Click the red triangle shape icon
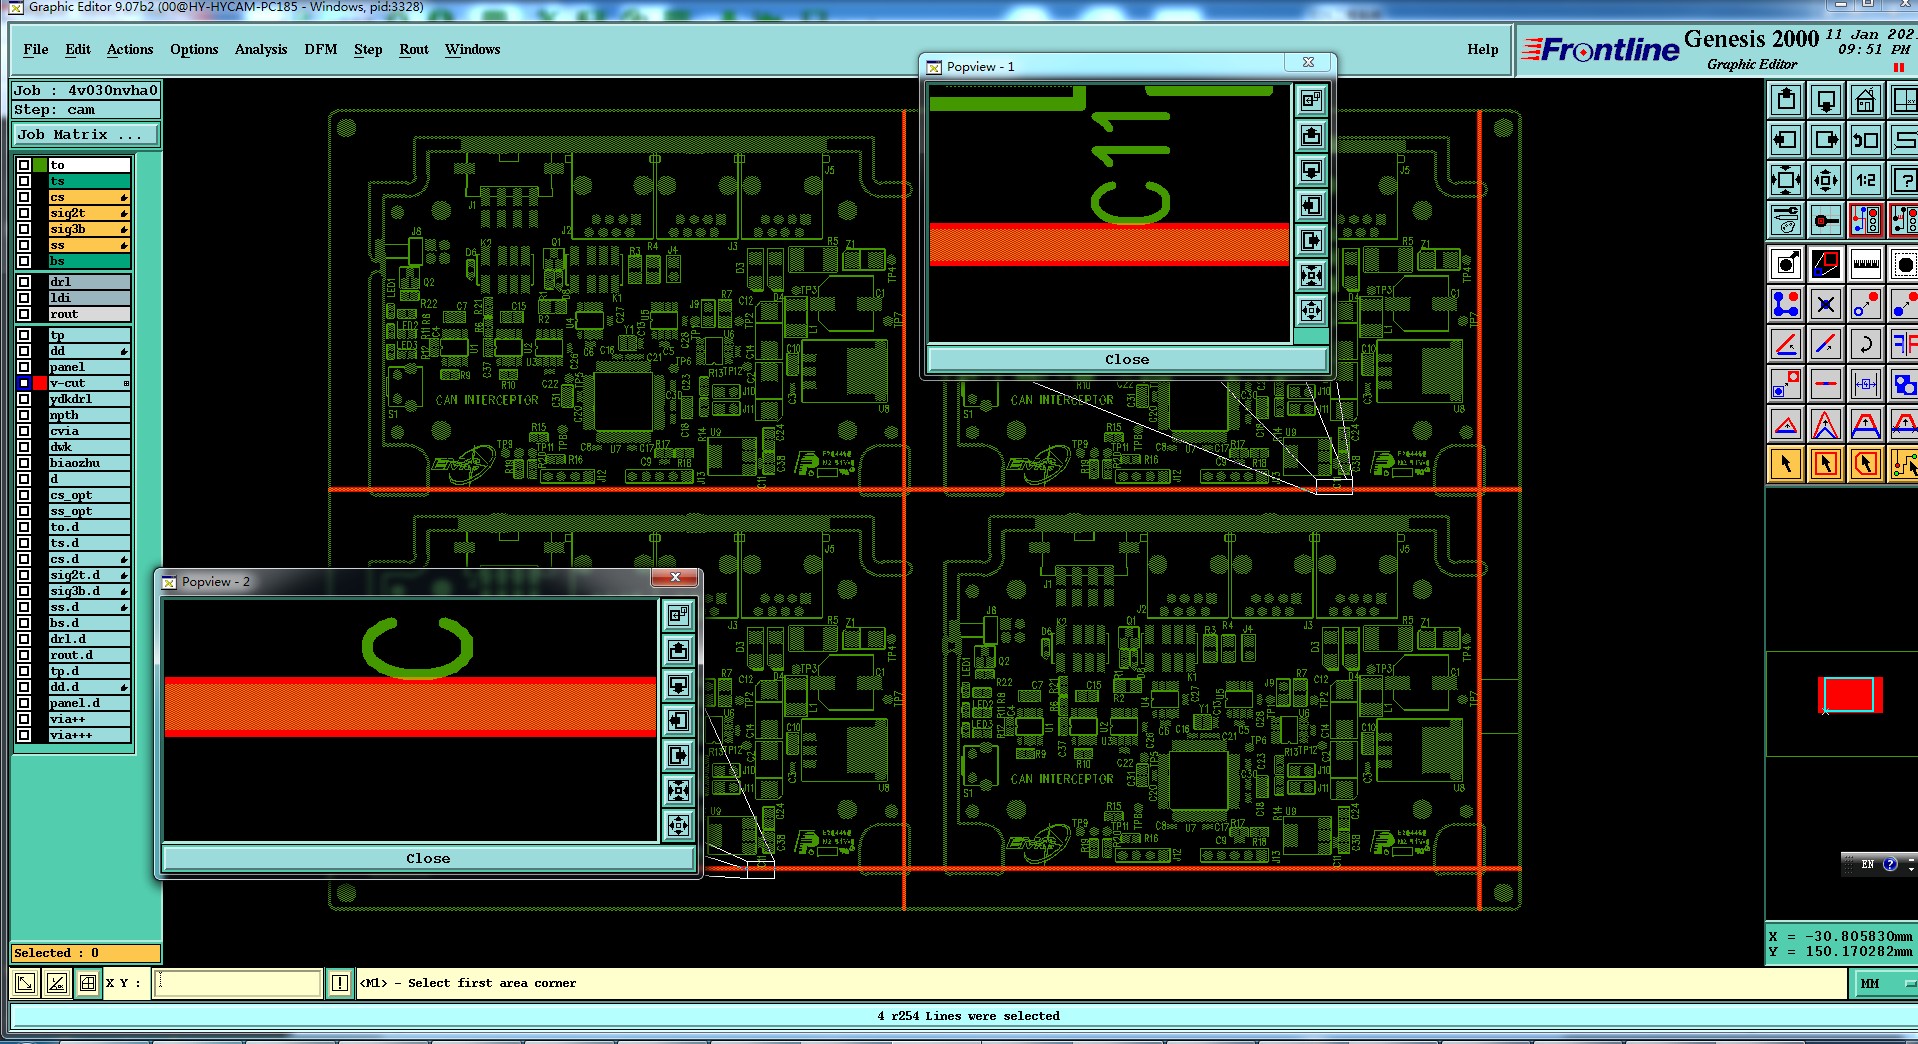Screen dimensions: 1918x1044 pyautogui.click(x=1786, y=424)
